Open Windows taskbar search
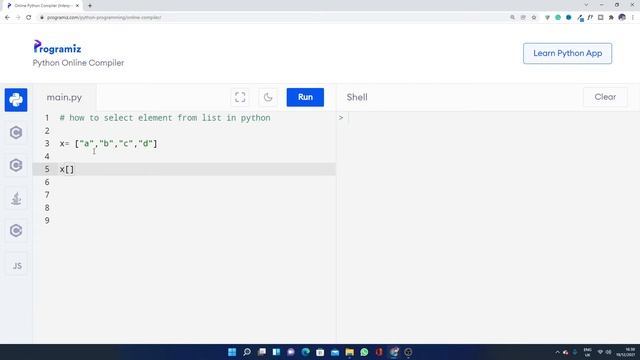 point(247,352)
